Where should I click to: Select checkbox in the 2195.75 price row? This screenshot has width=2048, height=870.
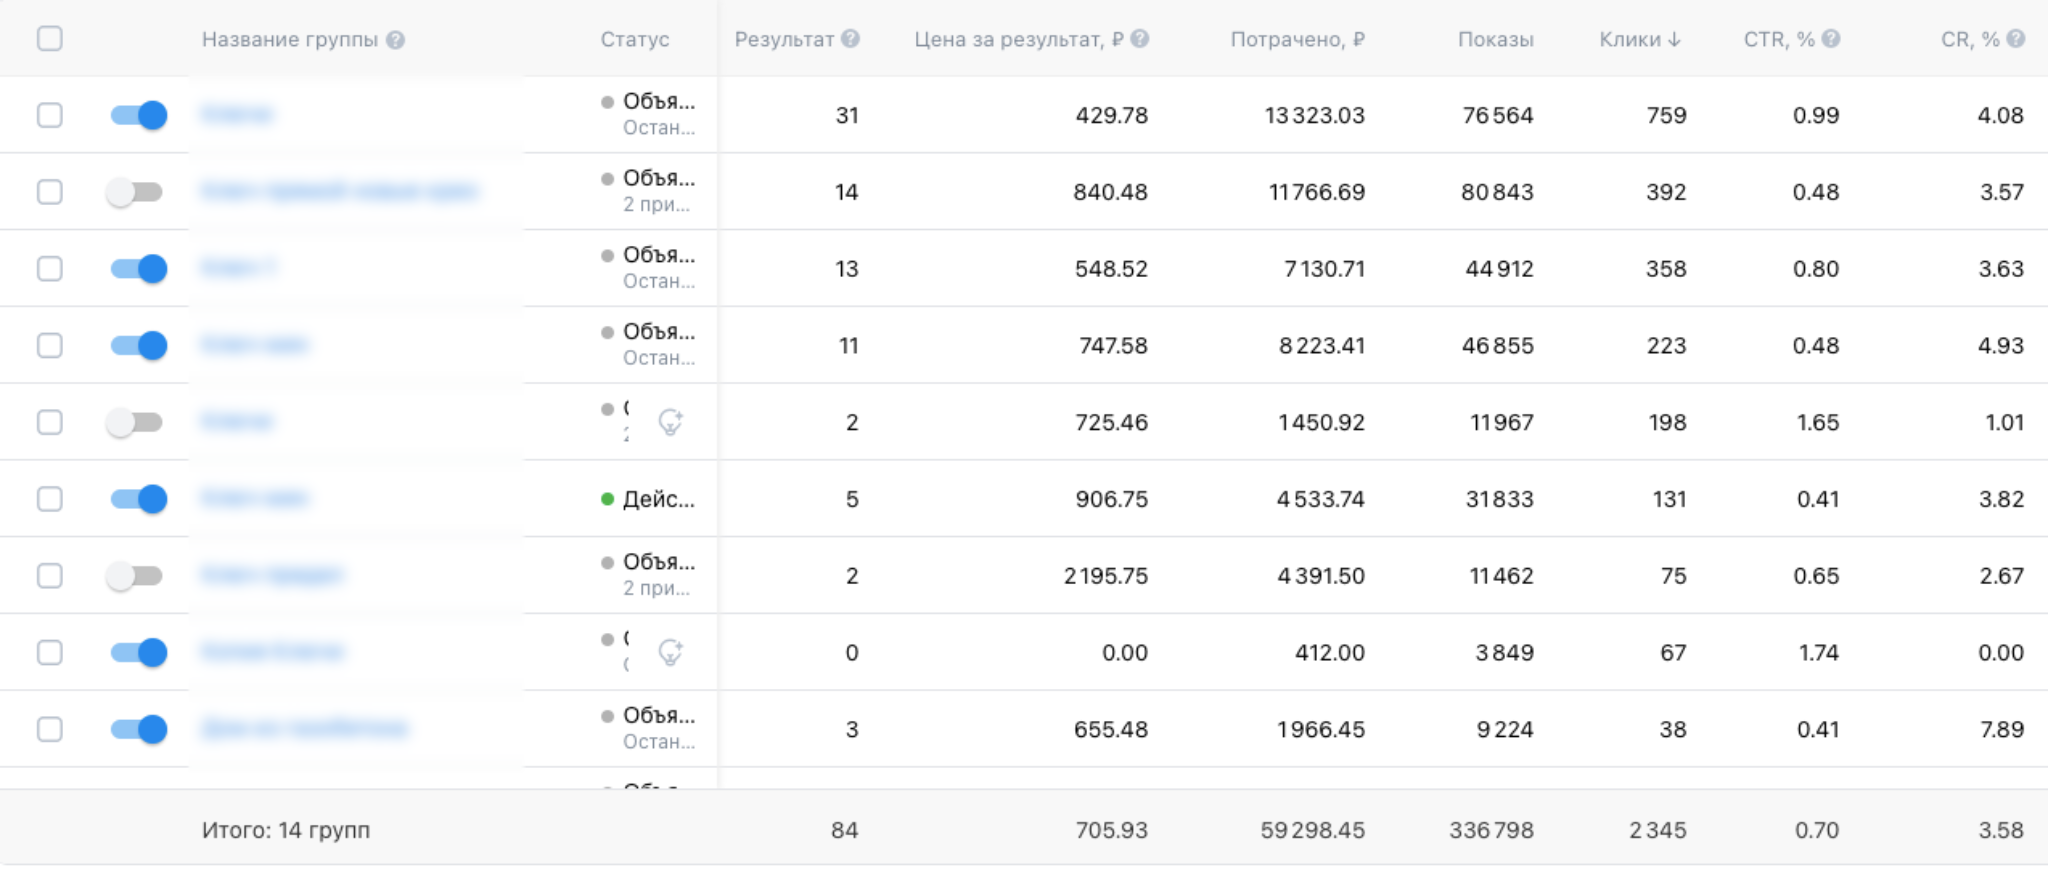click(x=49, y=576)
